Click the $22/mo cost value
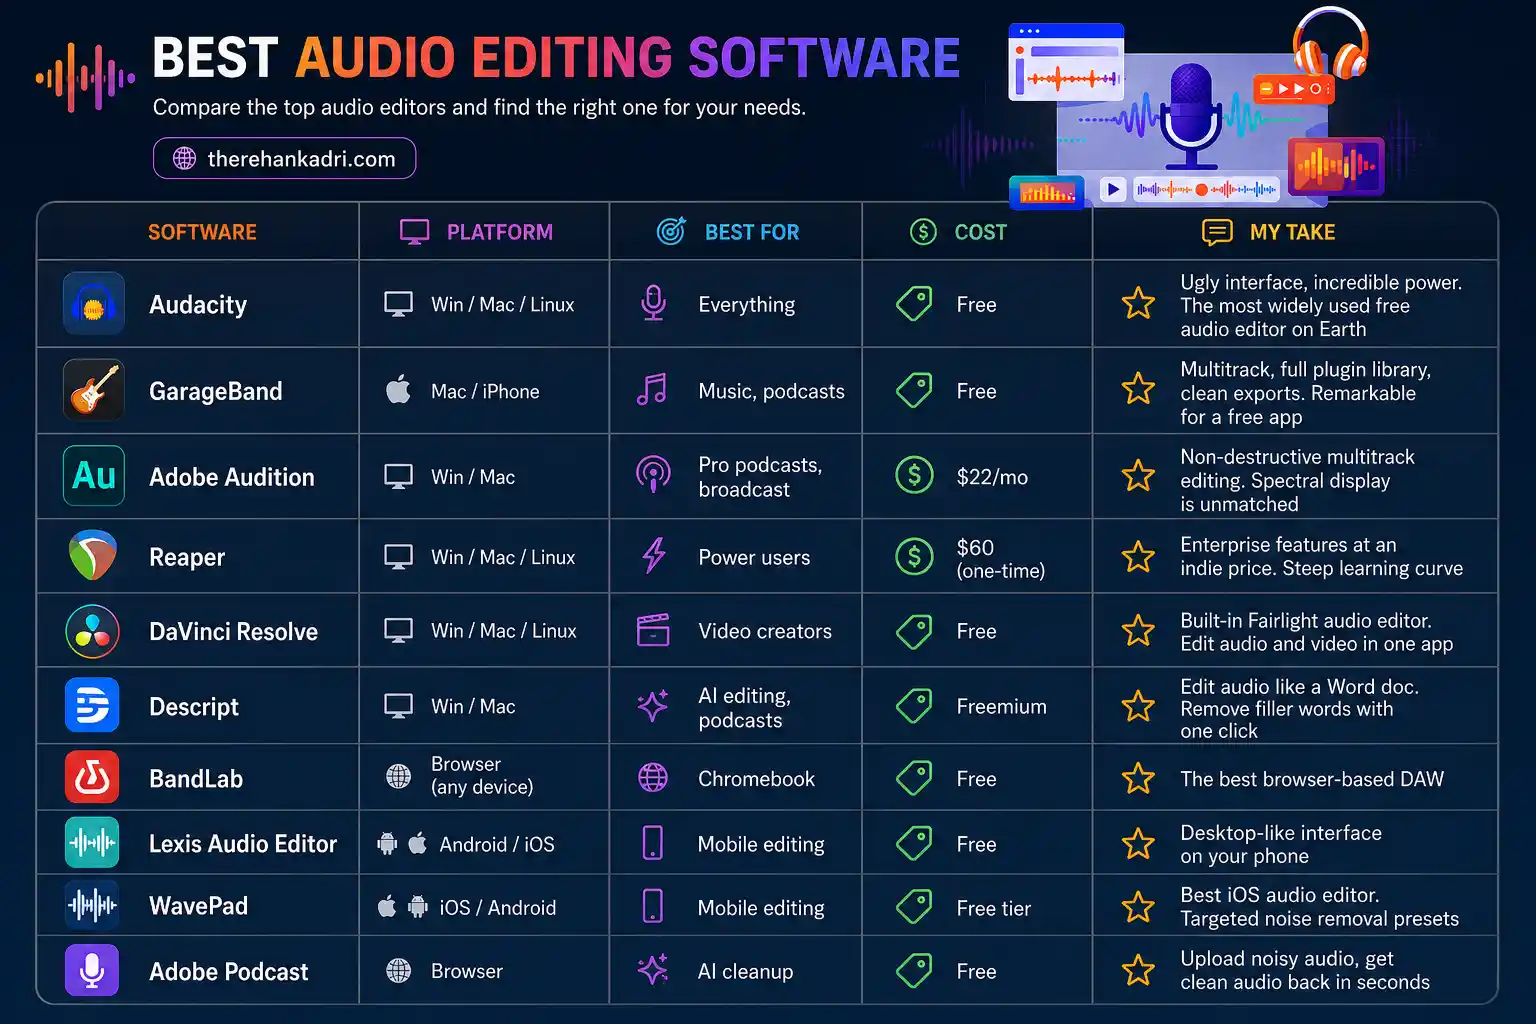This screenshot has width=1536, height=1024. tap(992, 477)
